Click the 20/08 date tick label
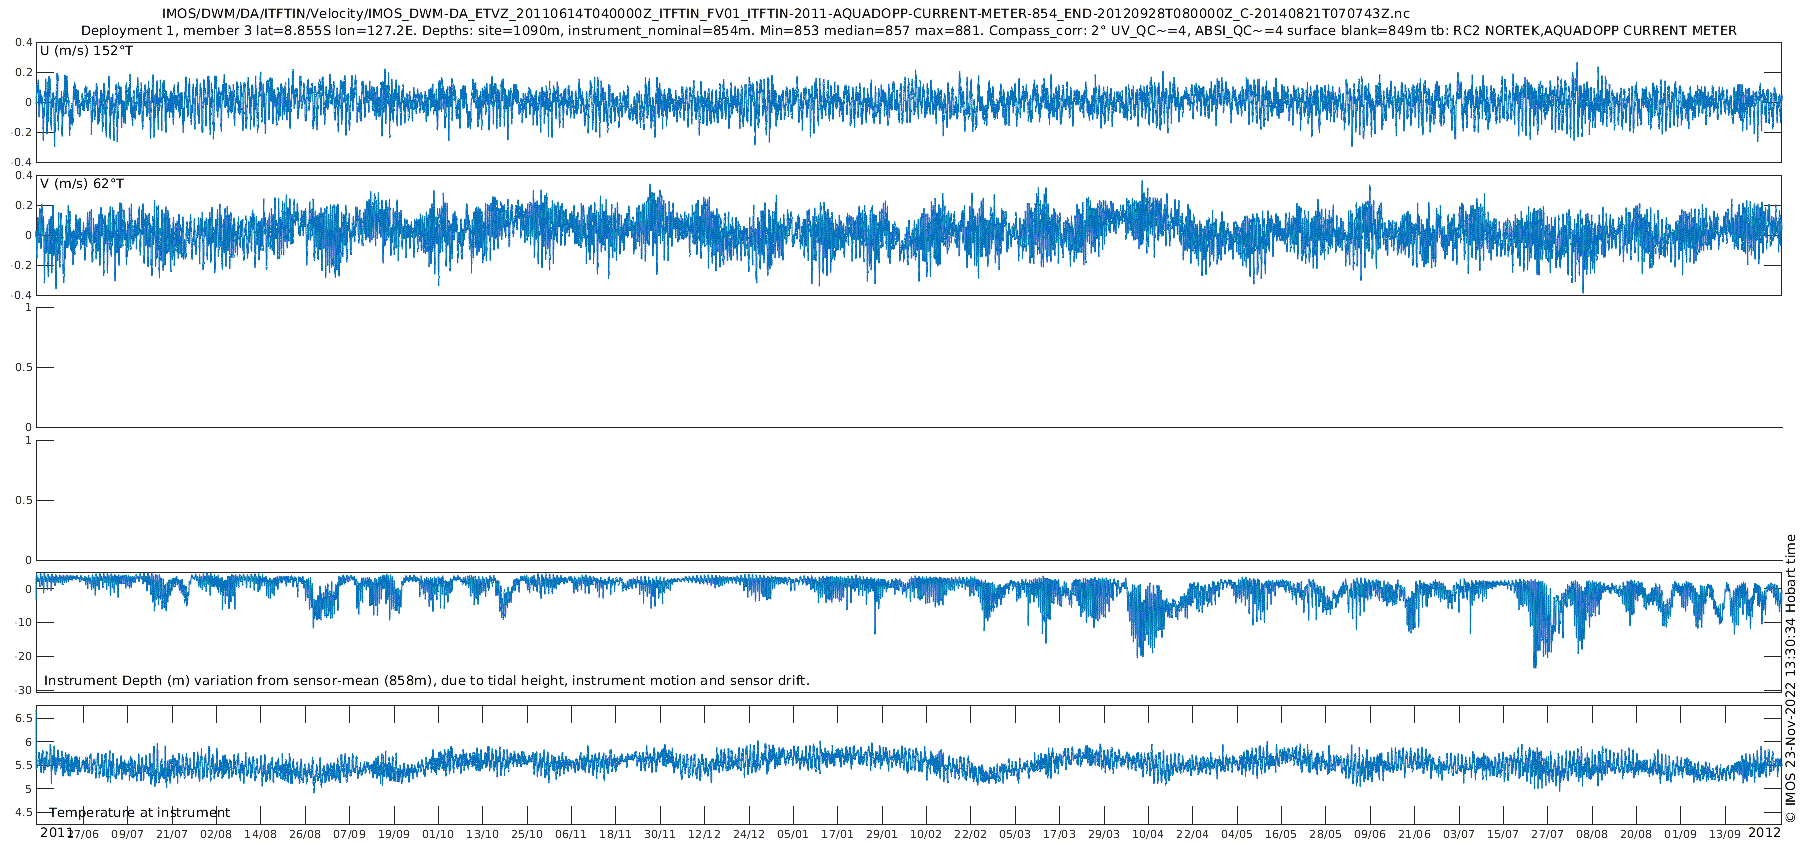This screenshot has width=1800, height=850. pos(1636,834)
